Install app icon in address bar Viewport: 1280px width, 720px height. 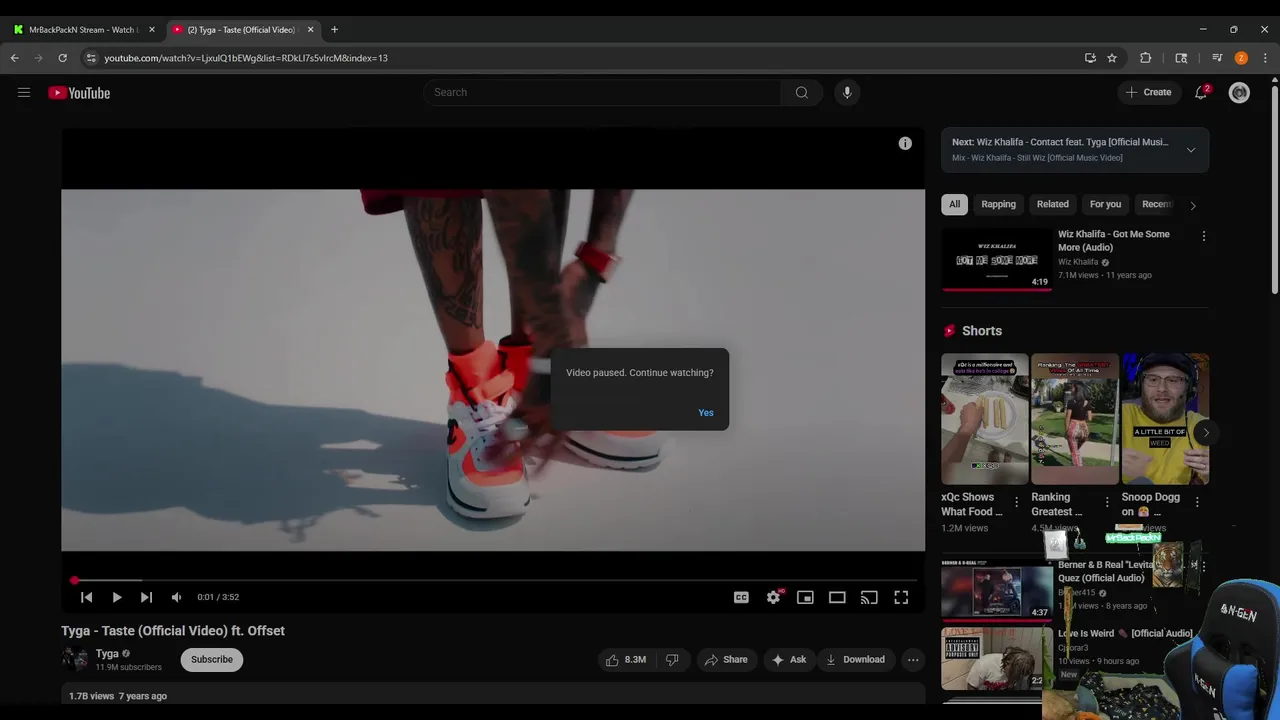point(1090,58)
